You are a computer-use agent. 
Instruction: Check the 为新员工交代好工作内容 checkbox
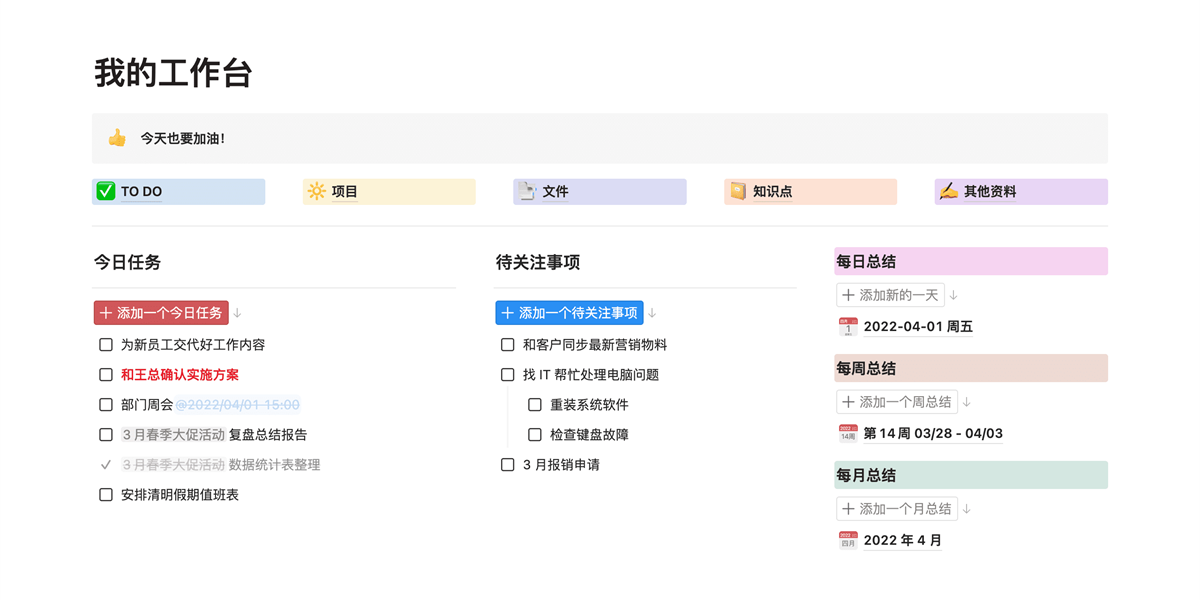[x=106, y=345]
